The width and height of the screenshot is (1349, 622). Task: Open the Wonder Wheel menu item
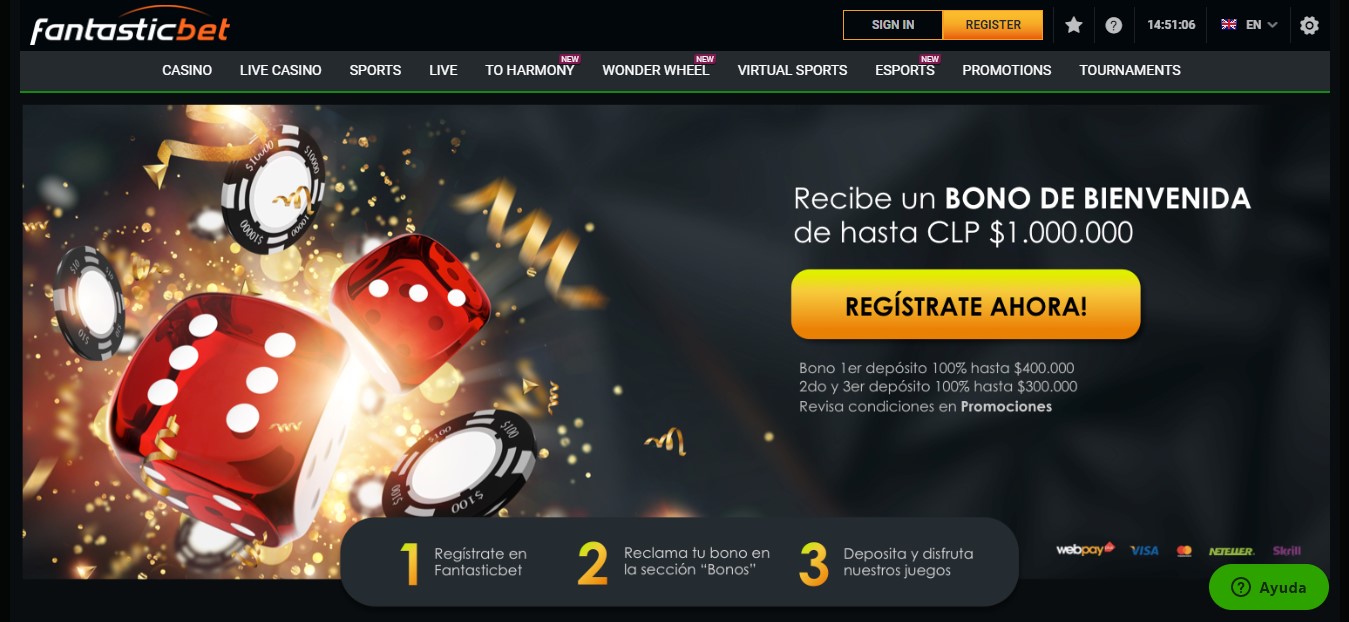click(656, 70)
